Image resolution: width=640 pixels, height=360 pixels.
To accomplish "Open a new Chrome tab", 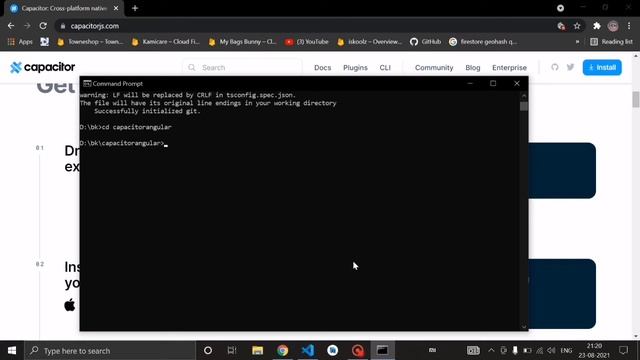I will (135, 8).
